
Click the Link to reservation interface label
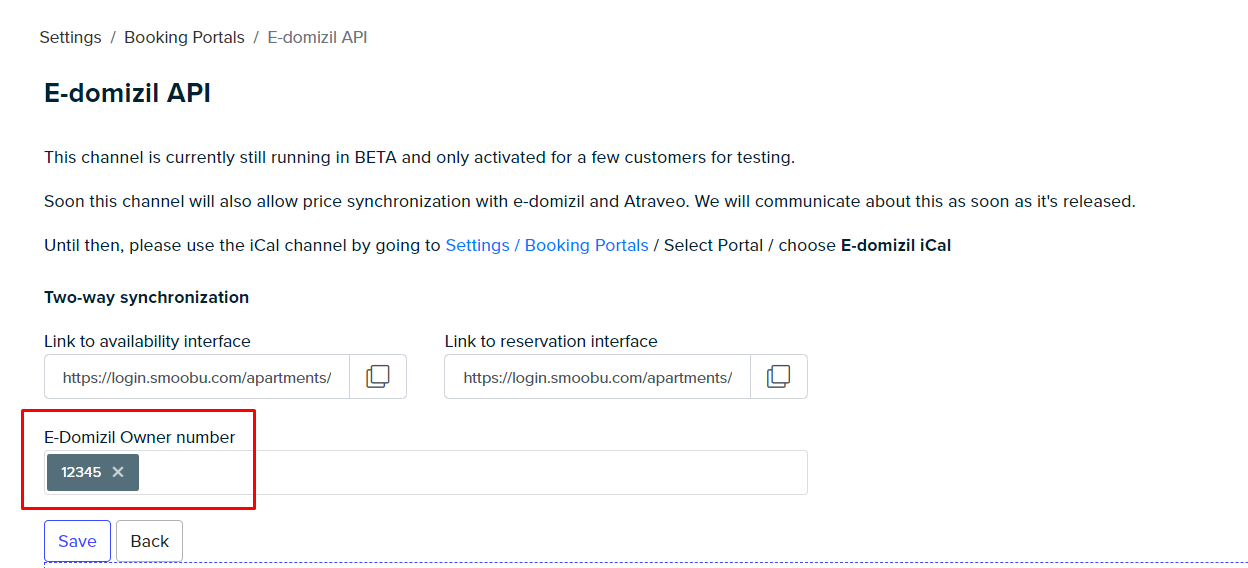click(551, 341)
